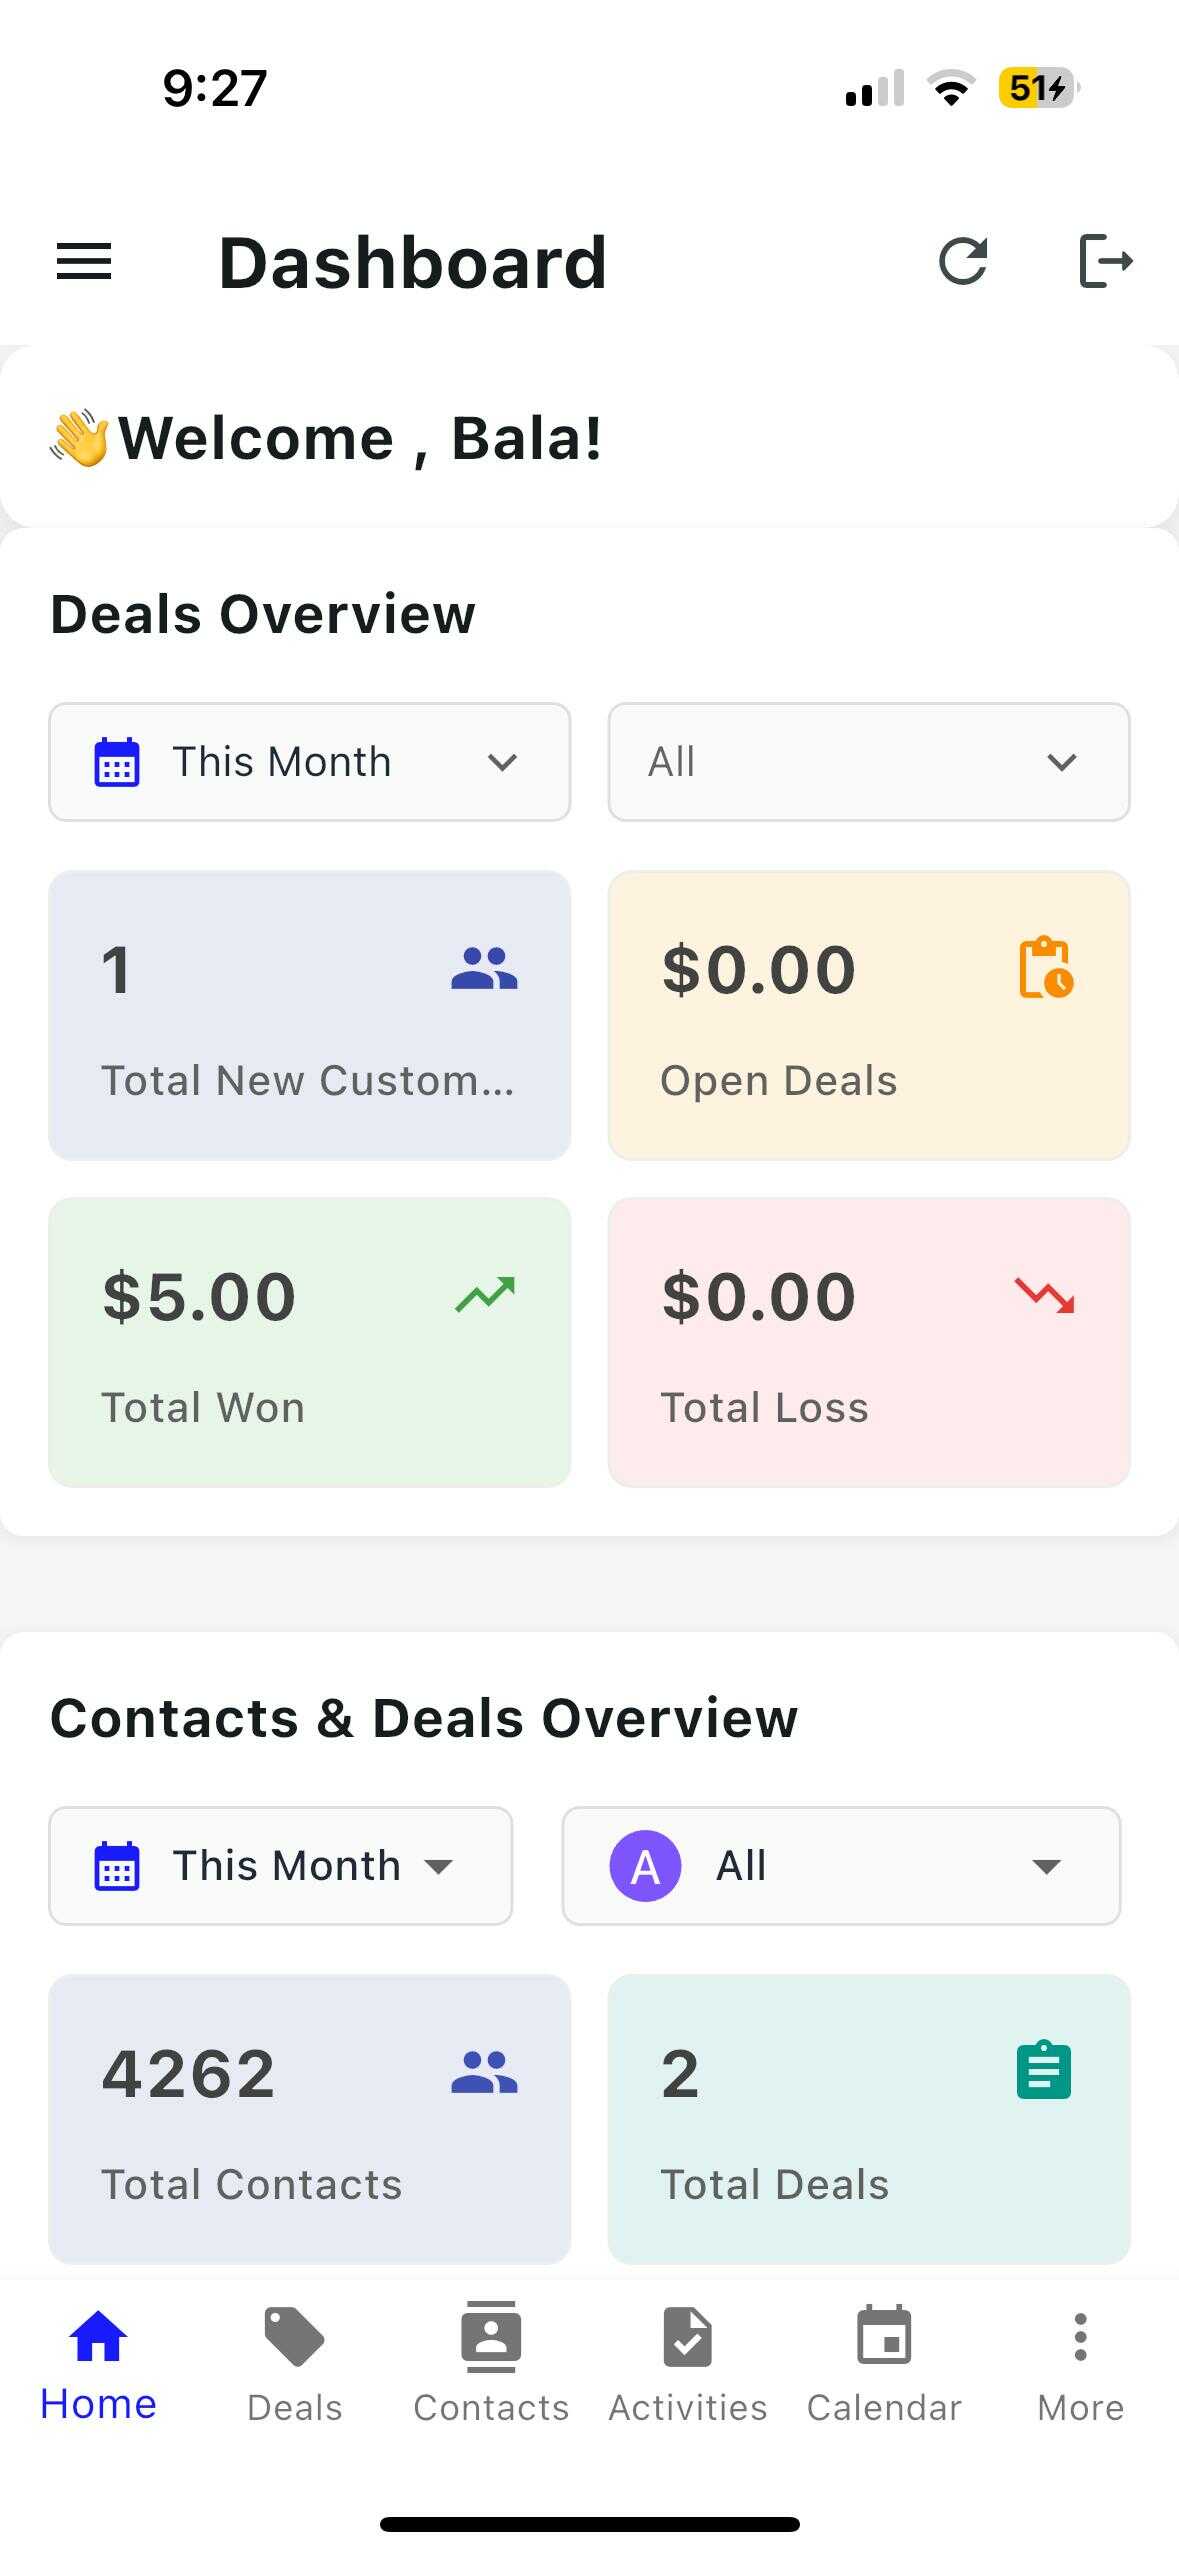Tap the people icon on Total Contacts card
1179x2556 pixels.
coord(485,2072)
